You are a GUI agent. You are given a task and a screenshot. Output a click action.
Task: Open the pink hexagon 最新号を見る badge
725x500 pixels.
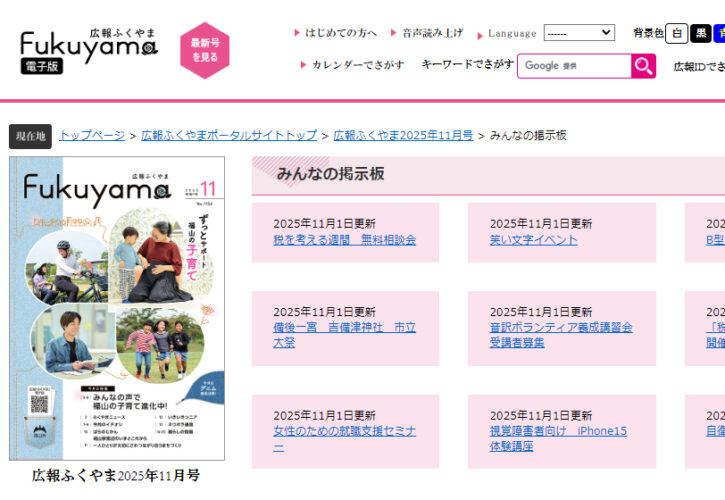(x=205, y=50)
